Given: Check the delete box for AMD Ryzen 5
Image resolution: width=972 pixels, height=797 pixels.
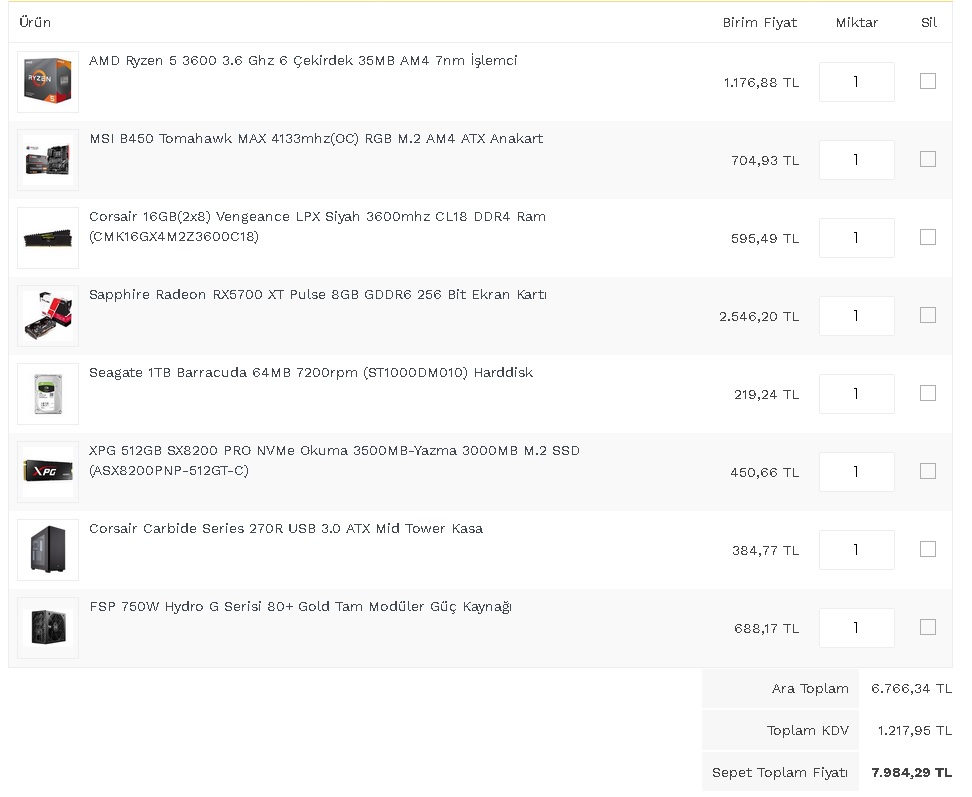Looking at the screenshot, I should pos(928,81).
